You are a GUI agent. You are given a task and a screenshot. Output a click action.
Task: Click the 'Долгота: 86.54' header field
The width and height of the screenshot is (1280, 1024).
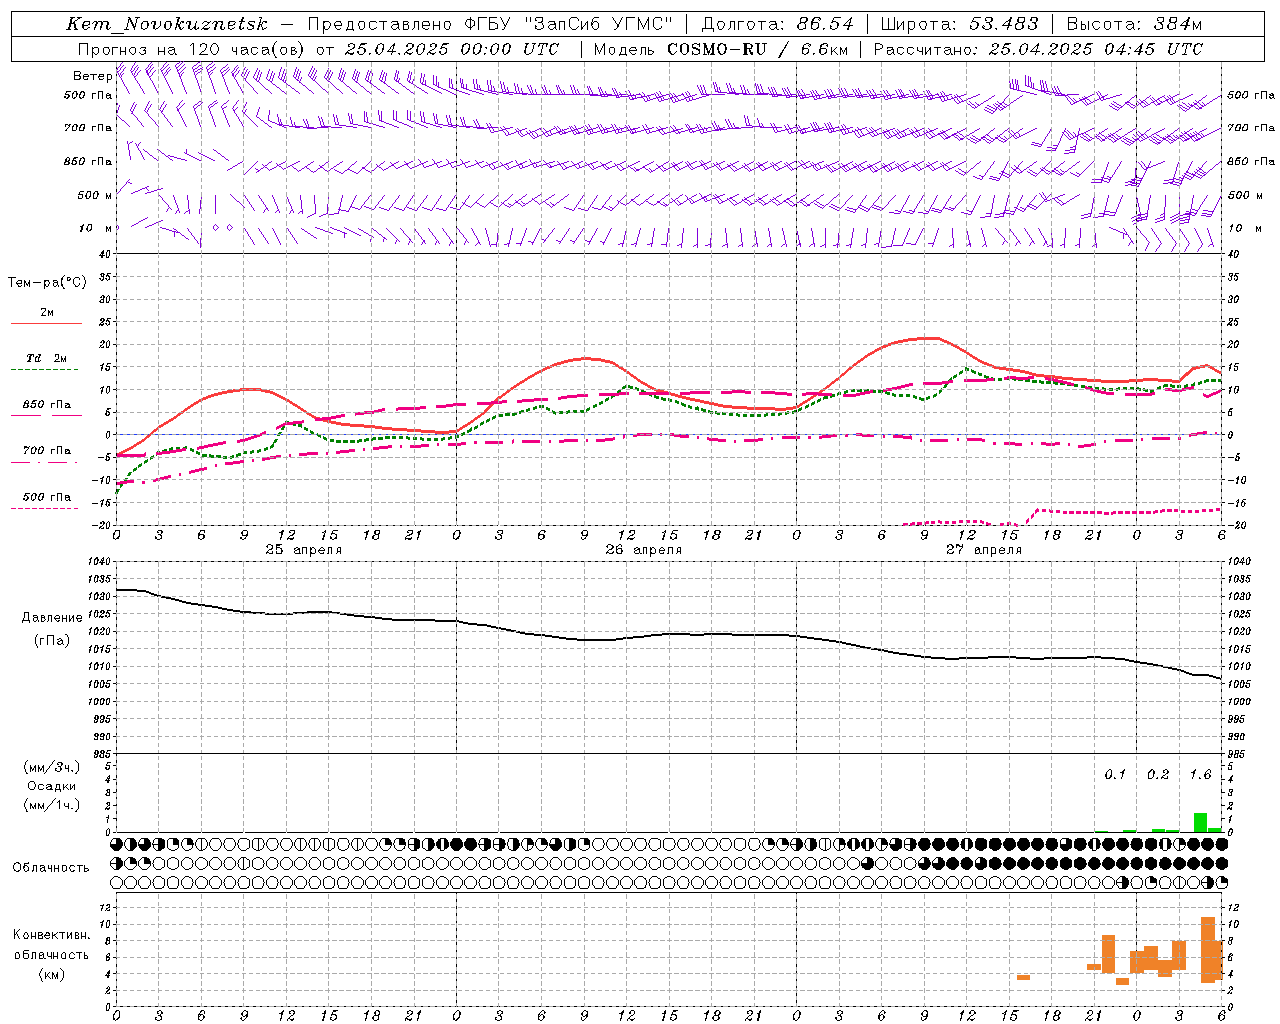click(778, 24)
